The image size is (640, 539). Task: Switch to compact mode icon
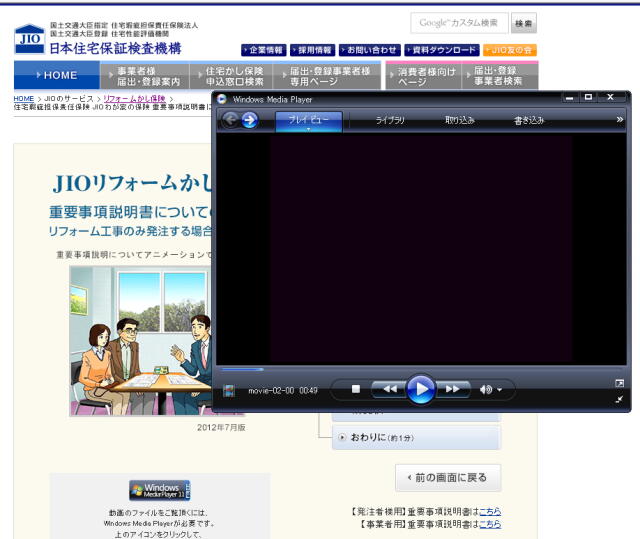(x=619, y=399)
